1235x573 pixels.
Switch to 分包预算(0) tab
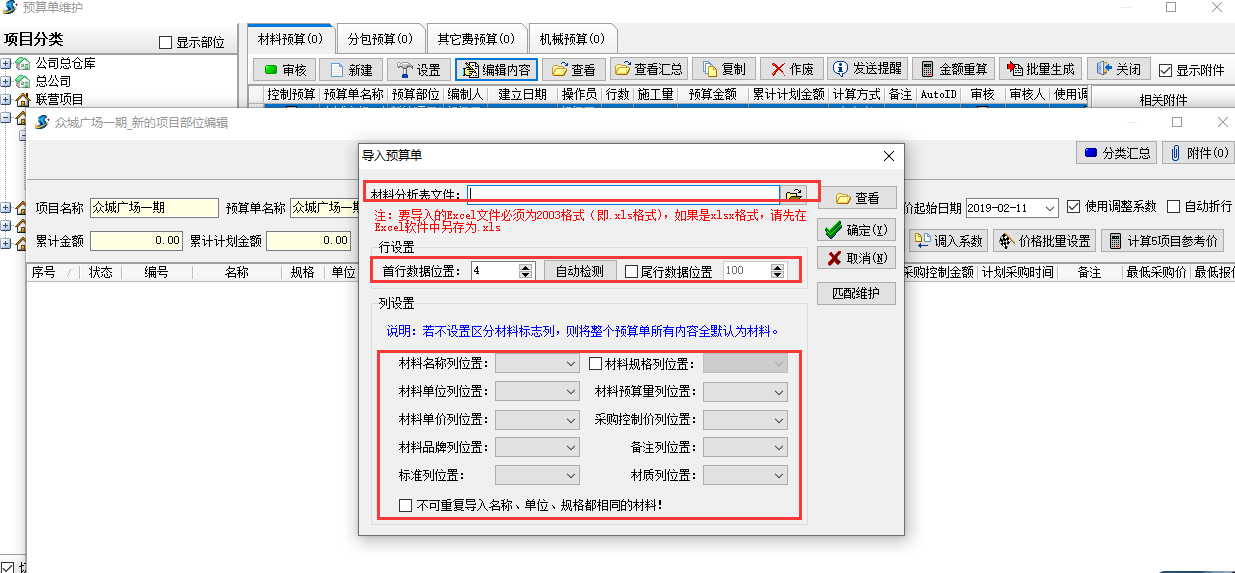(x=379, y=39)
